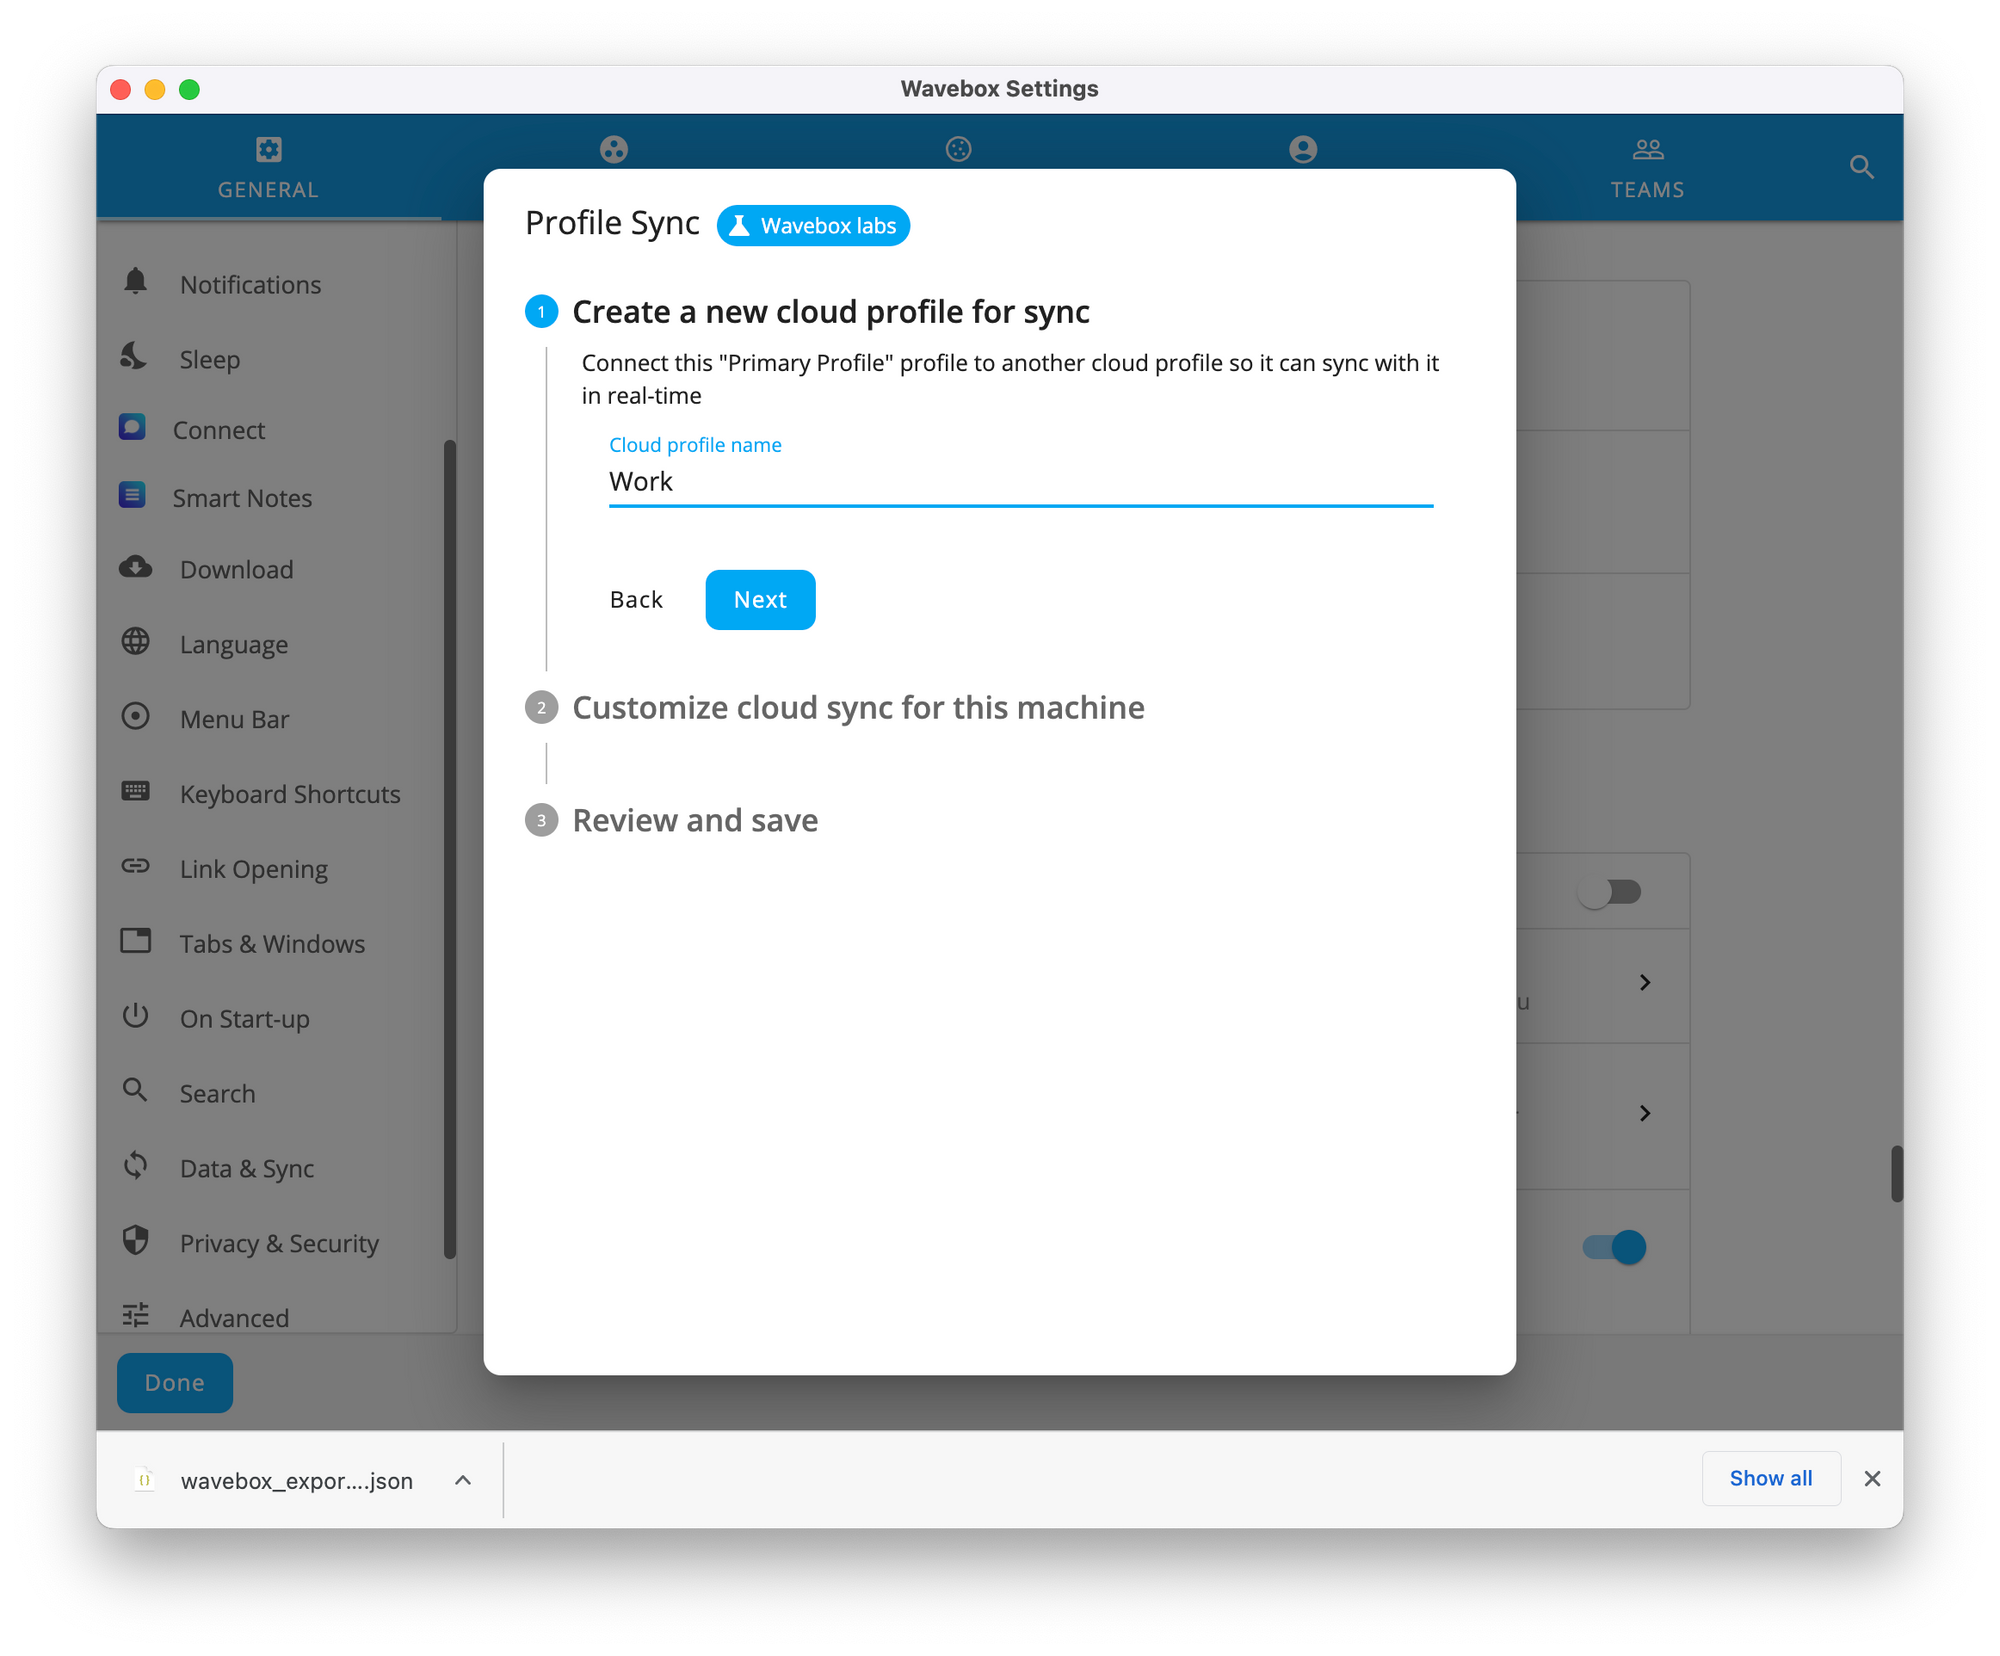
Task: Click step 2 Customize cloud sync heading
Action: (858, 707)
